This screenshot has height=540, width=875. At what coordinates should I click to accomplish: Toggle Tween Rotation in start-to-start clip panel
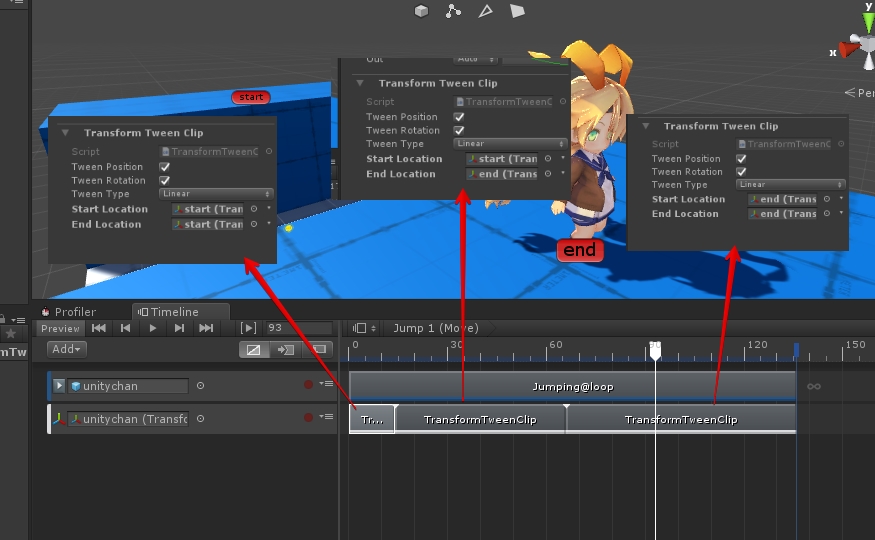pos(165,180)
